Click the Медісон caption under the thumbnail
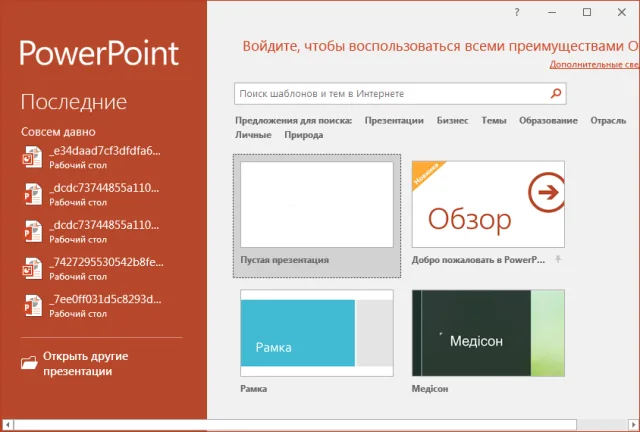This screenshot has width=640, height=432. coord(430,389)
